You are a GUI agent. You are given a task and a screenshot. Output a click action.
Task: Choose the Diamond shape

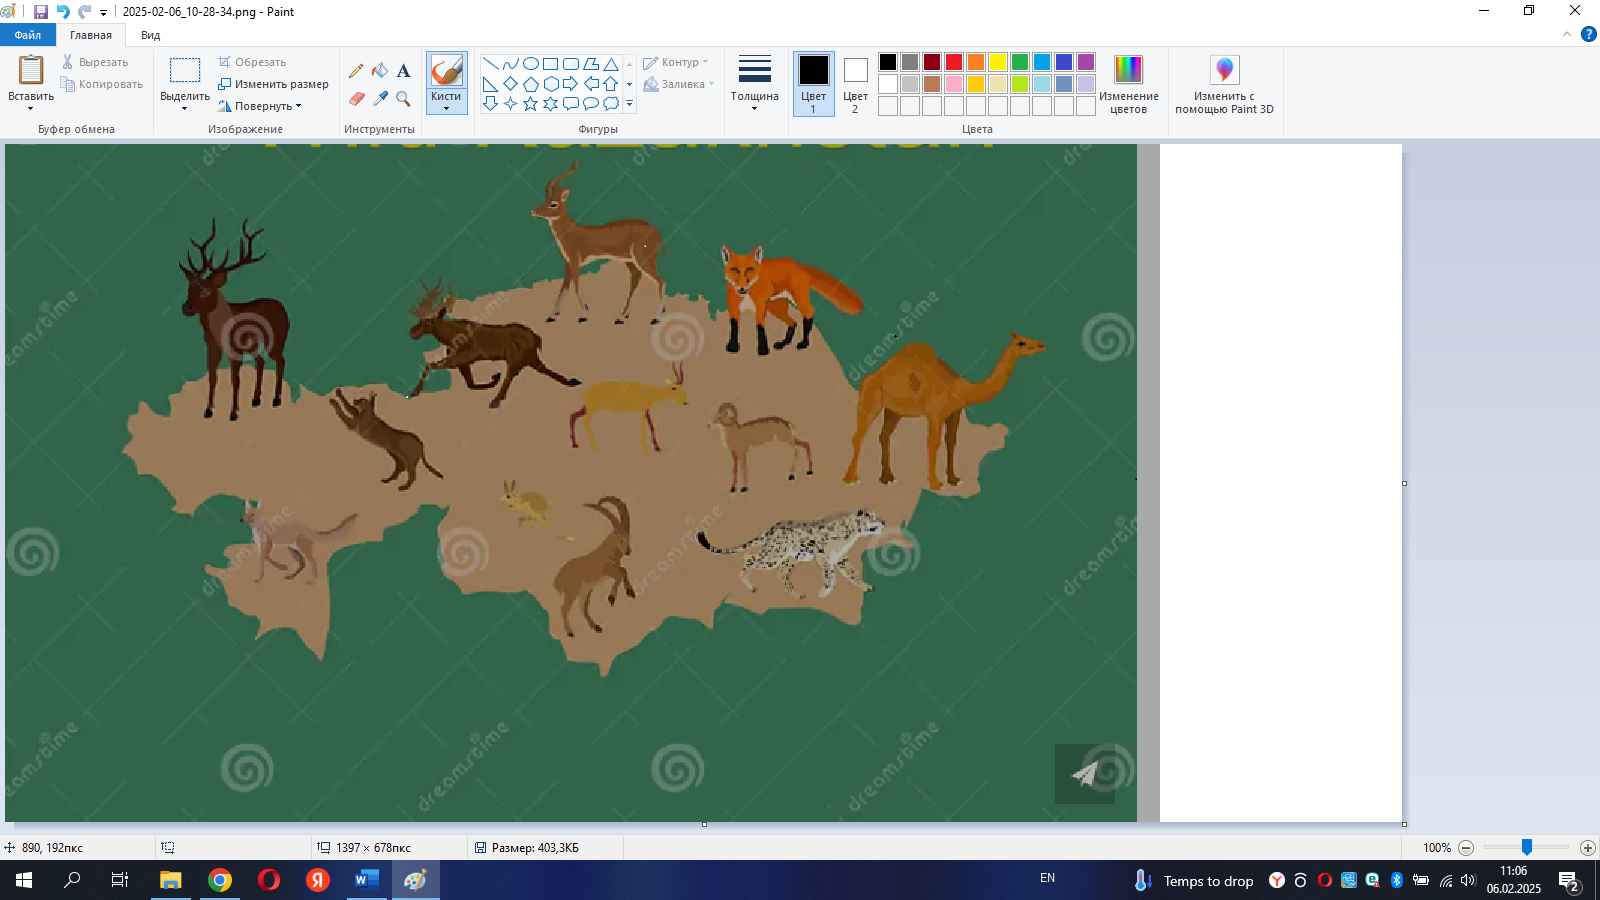tap(510, 84)
